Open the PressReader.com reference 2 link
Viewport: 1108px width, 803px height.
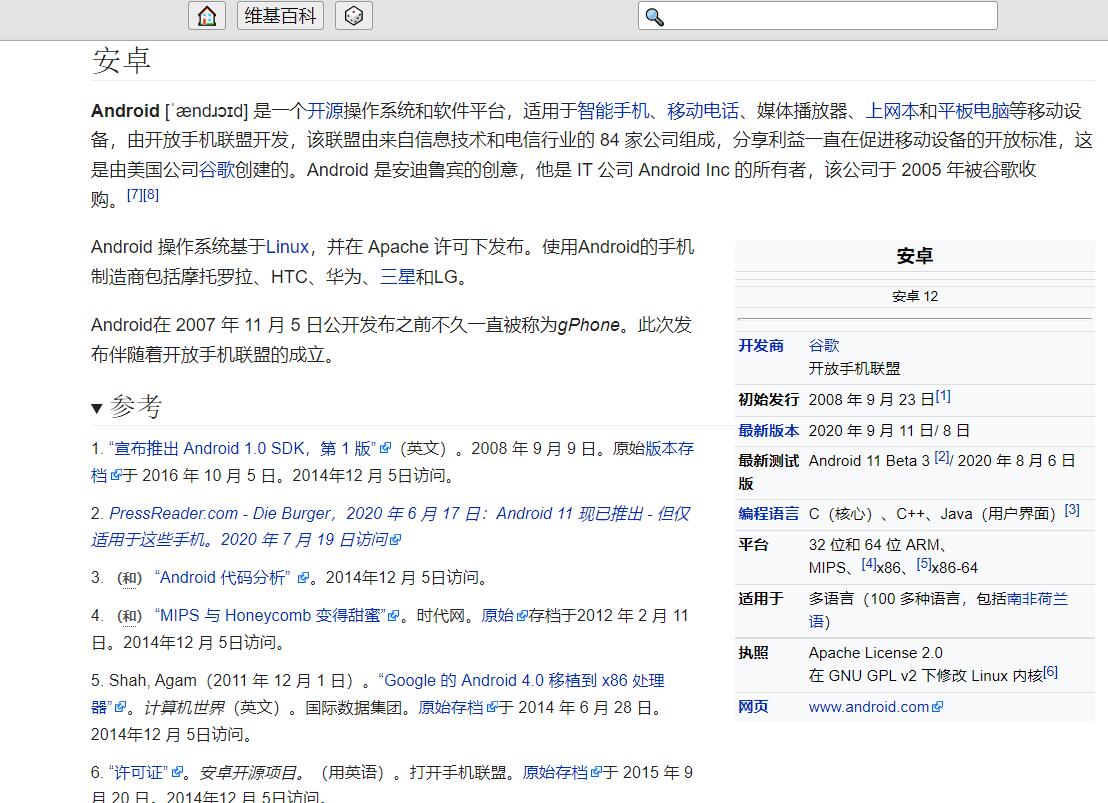click(390, 527)
